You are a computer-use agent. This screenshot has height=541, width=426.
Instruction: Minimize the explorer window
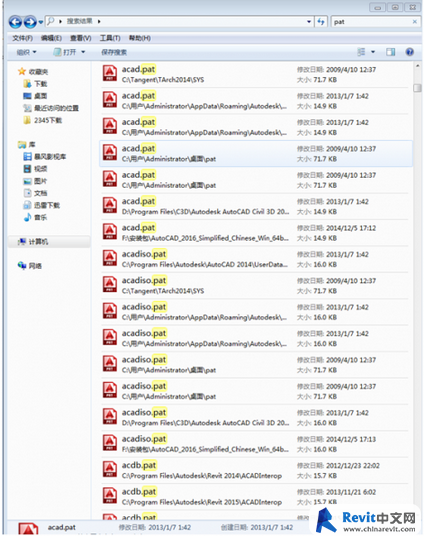(x=377, y=7)
